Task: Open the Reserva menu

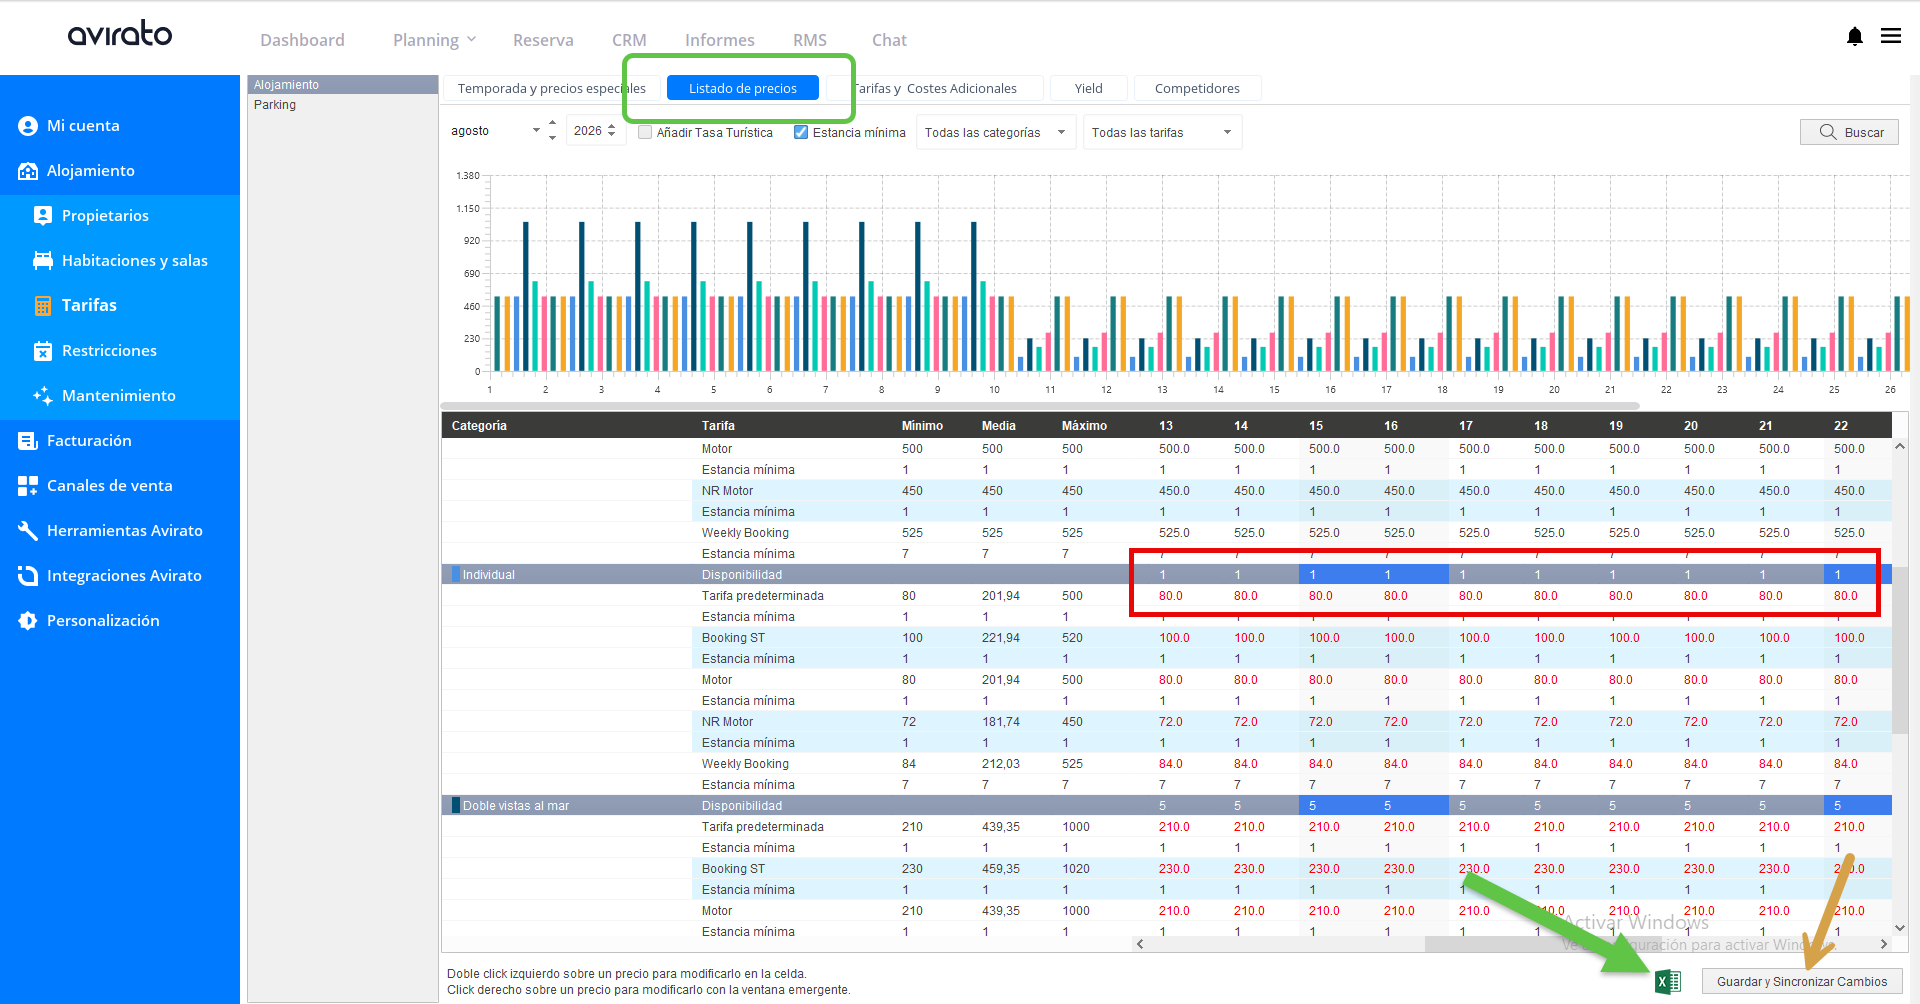Action: point(543,40)
